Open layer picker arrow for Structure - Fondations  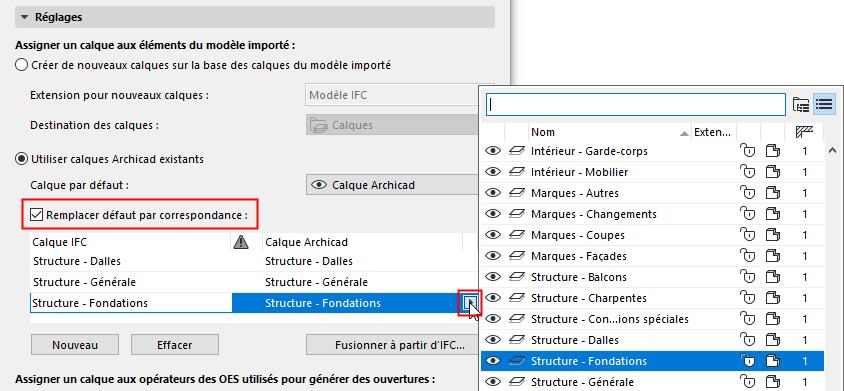(x=468, y=303)
